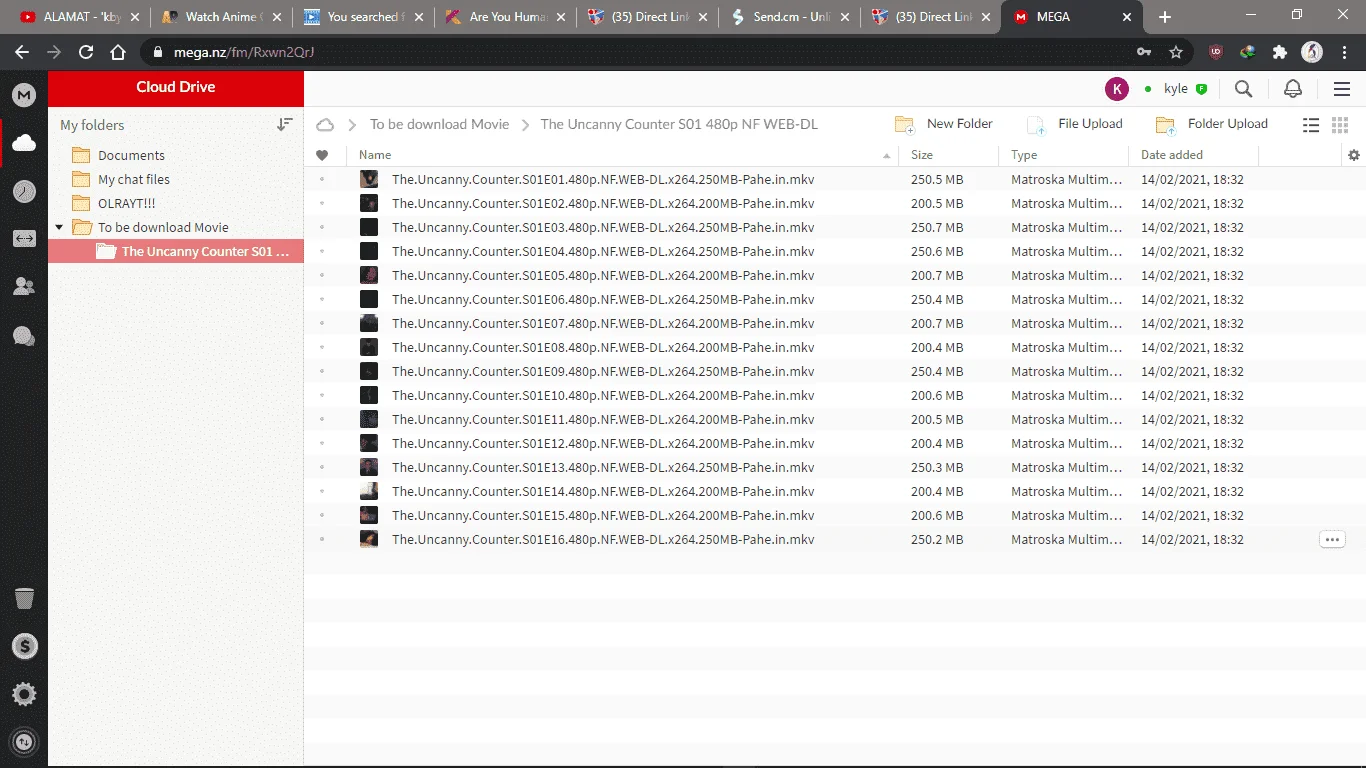The height and width of the screenshot is (768, 1366).
Task: Toggle favourite dot for S01E08 file
Action: (322, 347)
